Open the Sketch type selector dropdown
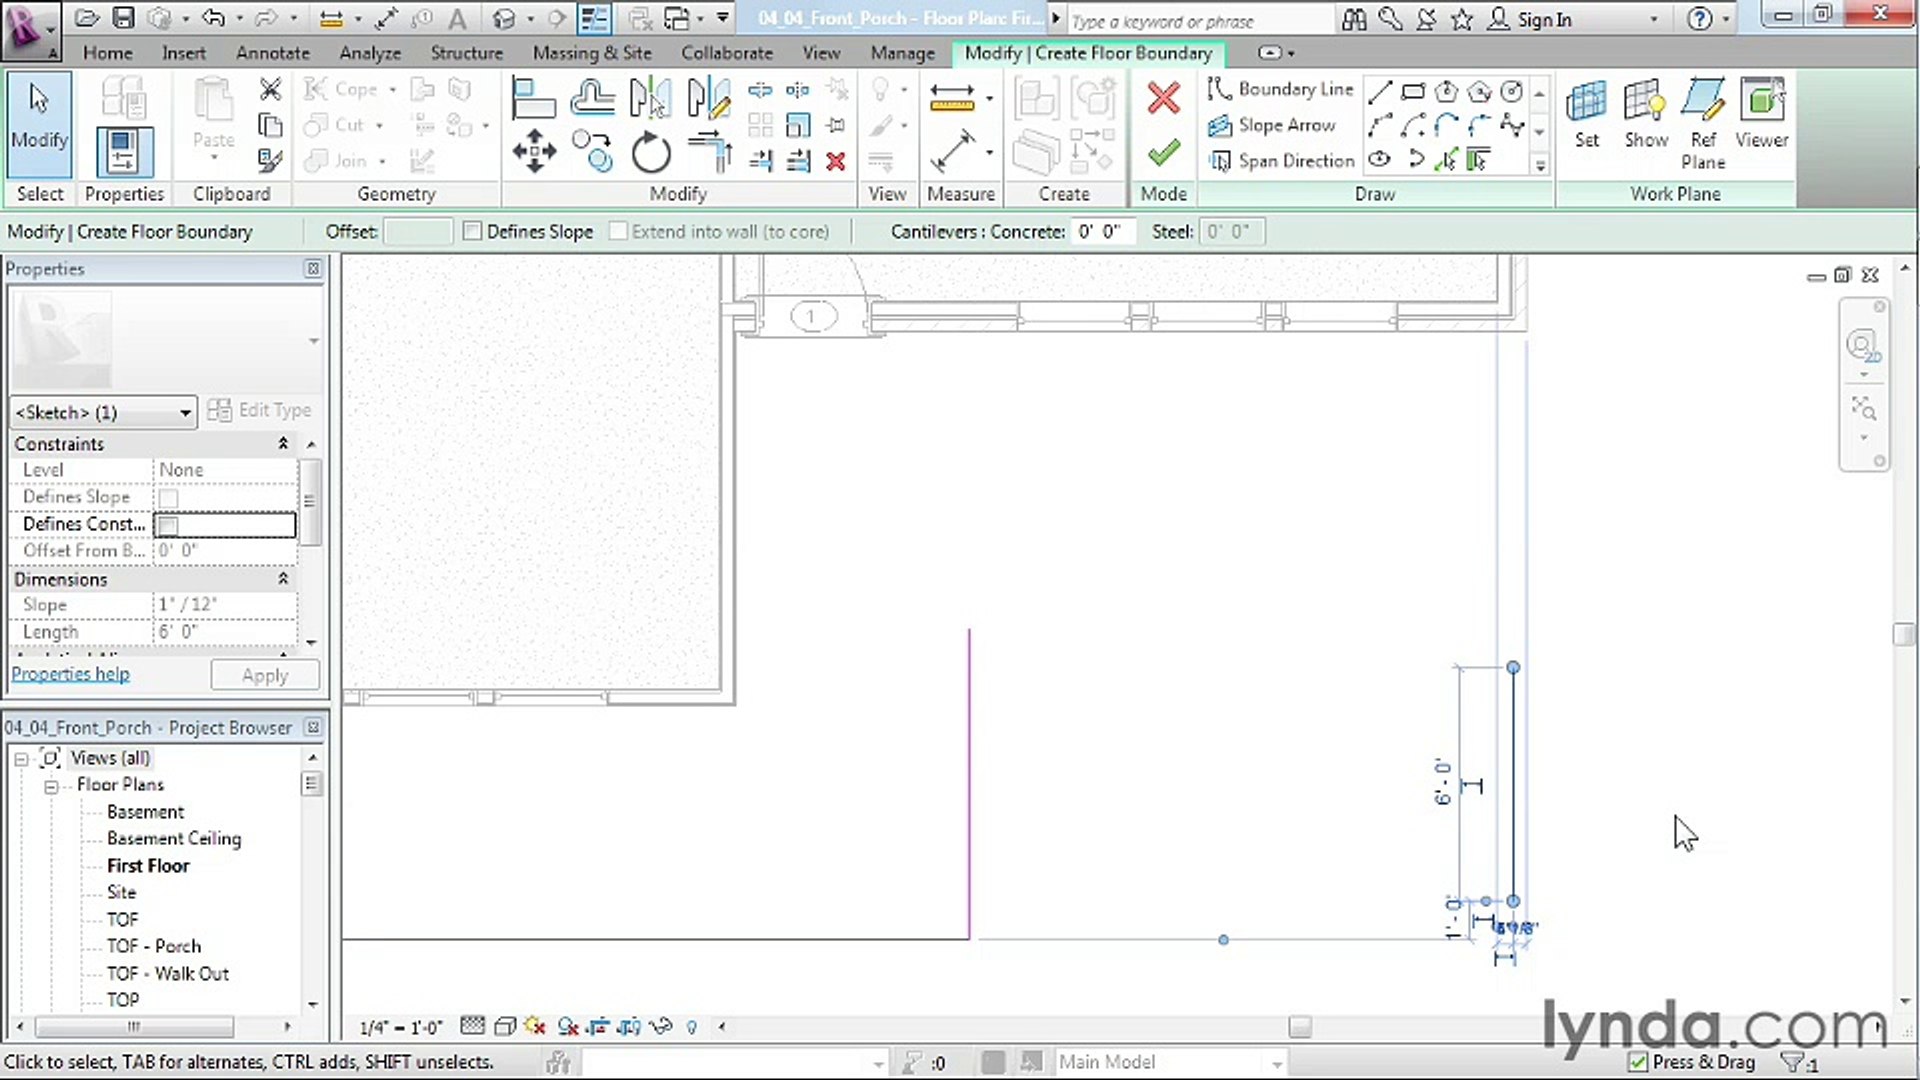Screen dimensions: 1920x1080 [185, 412]
